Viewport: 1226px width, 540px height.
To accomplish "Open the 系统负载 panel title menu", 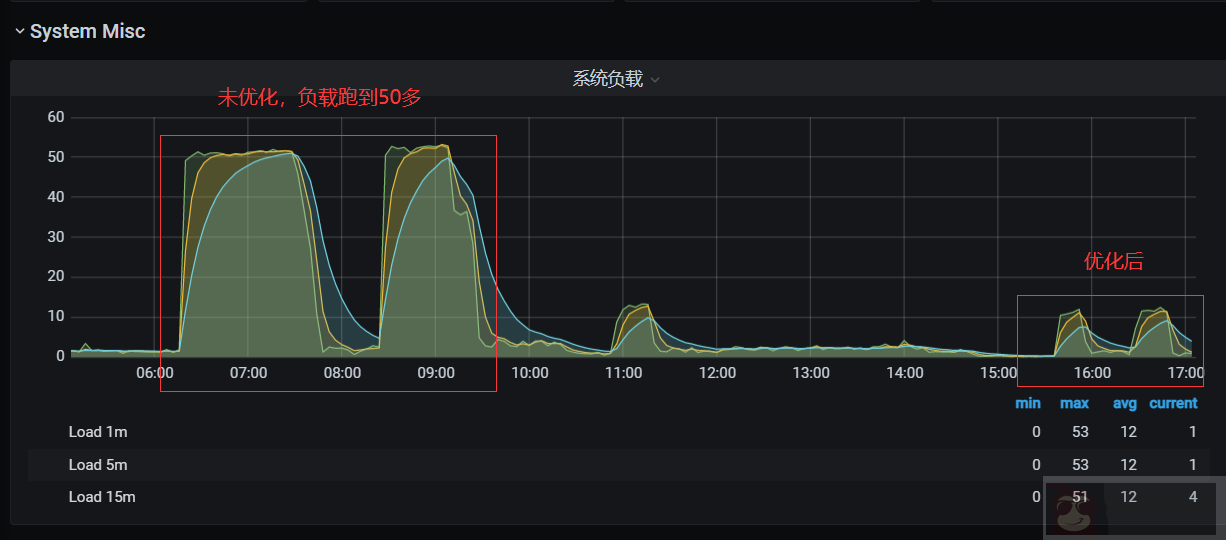I will click(x=607, y=79).
